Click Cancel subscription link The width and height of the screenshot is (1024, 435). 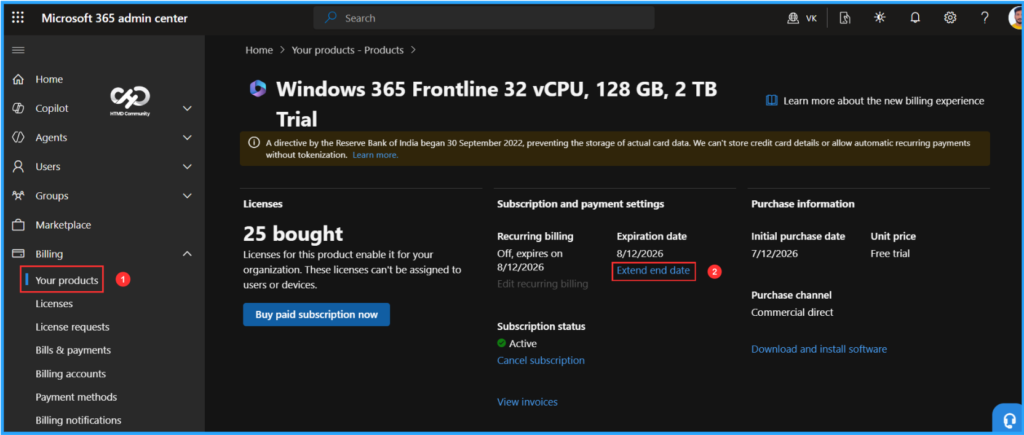541,361
